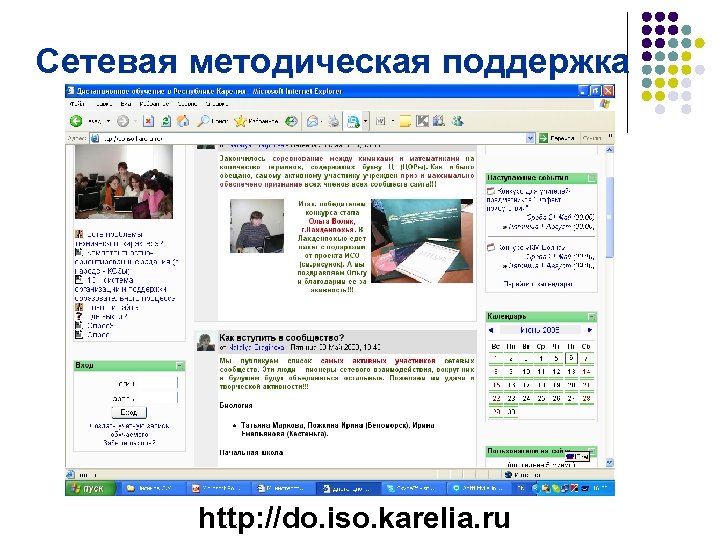This screenshot has height=540, width=720.
Task: Click the yellow note toolbar icon
Action: click(405, 121)
